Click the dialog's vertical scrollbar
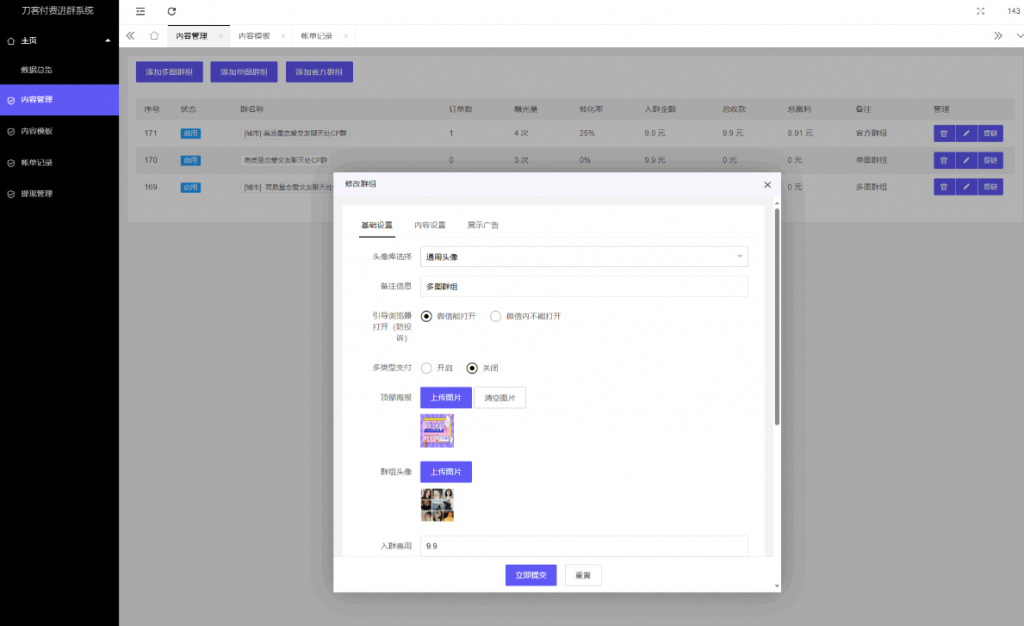This screenshot has height=626, width=1024. pos(777,320)
